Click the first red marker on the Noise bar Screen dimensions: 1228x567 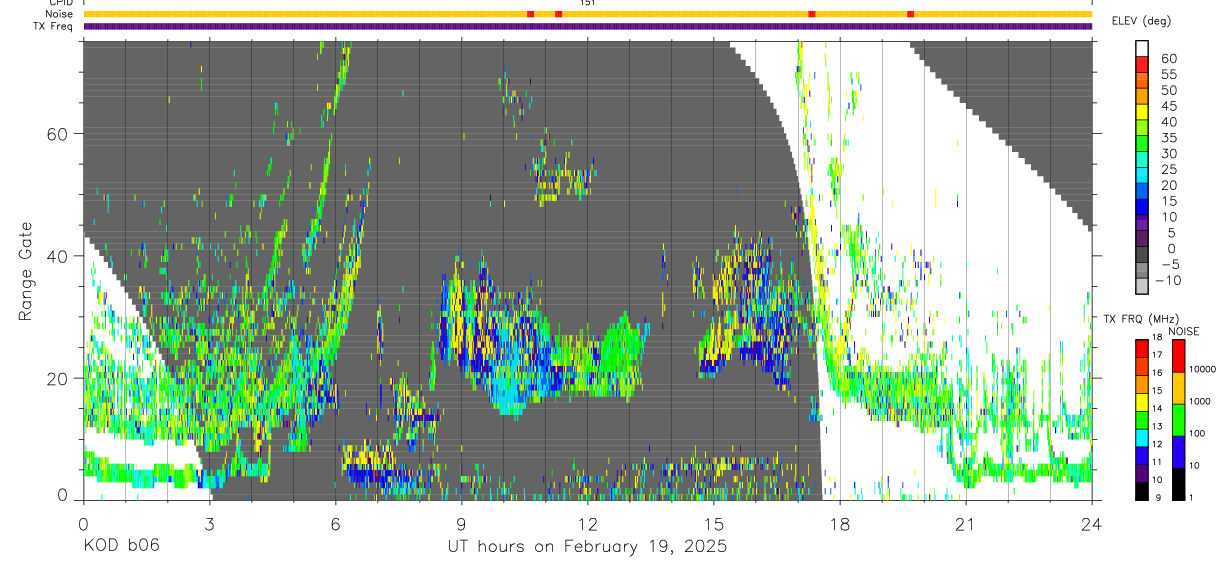coord(530,14)
